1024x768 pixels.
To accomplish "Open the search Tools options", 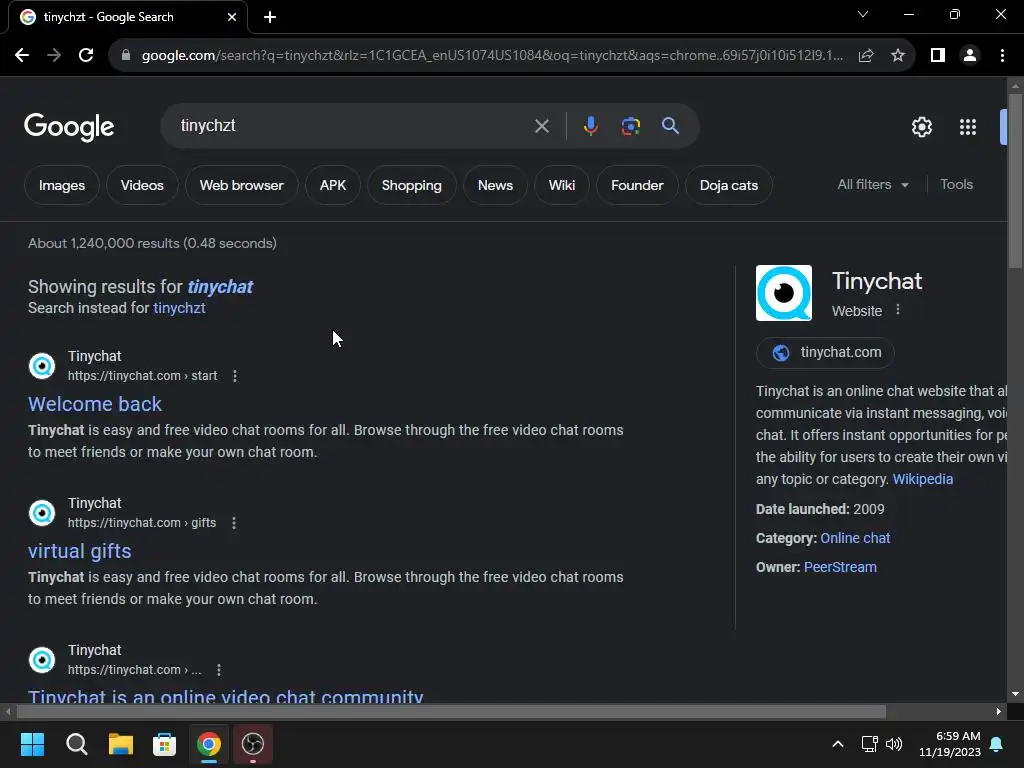I will coord(956,185).
